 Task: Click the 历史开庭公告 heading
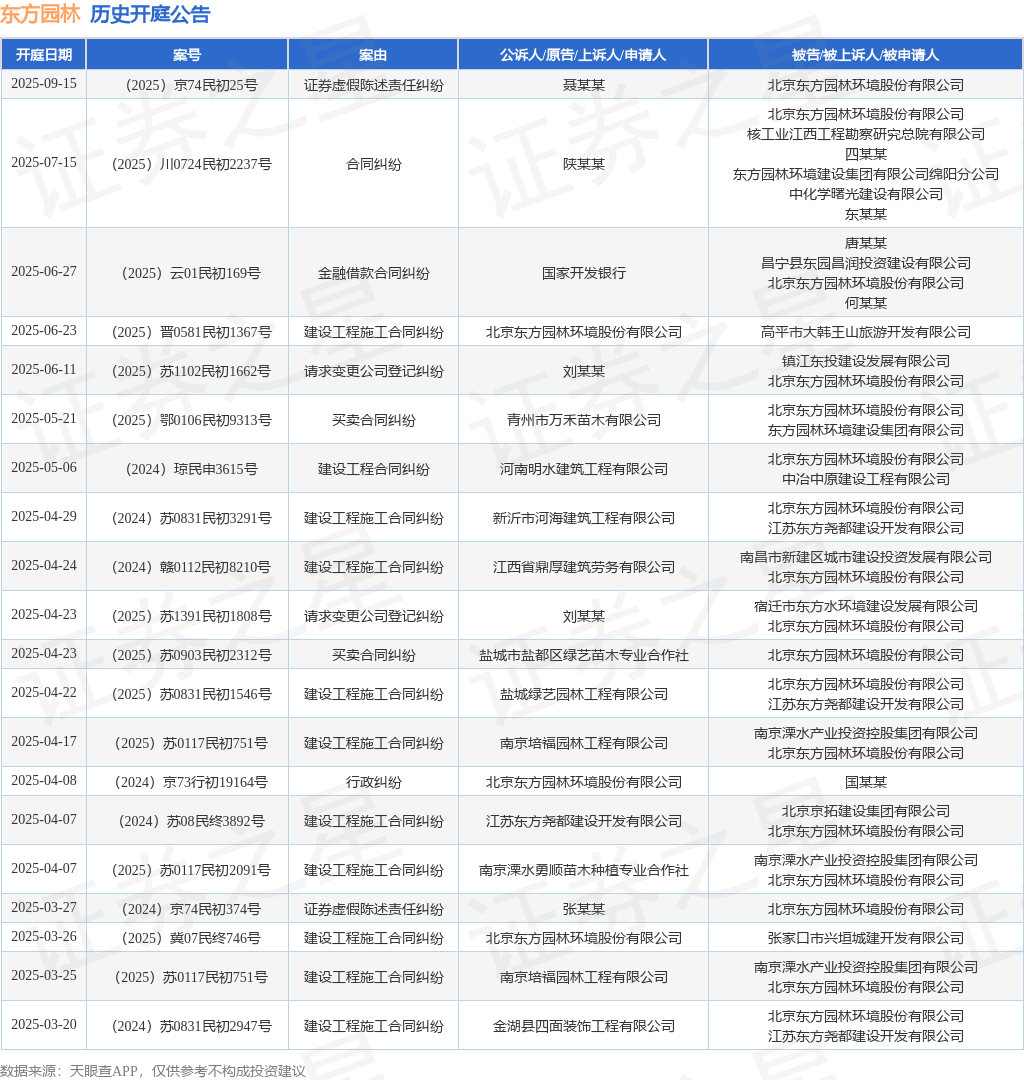point(150,14)
